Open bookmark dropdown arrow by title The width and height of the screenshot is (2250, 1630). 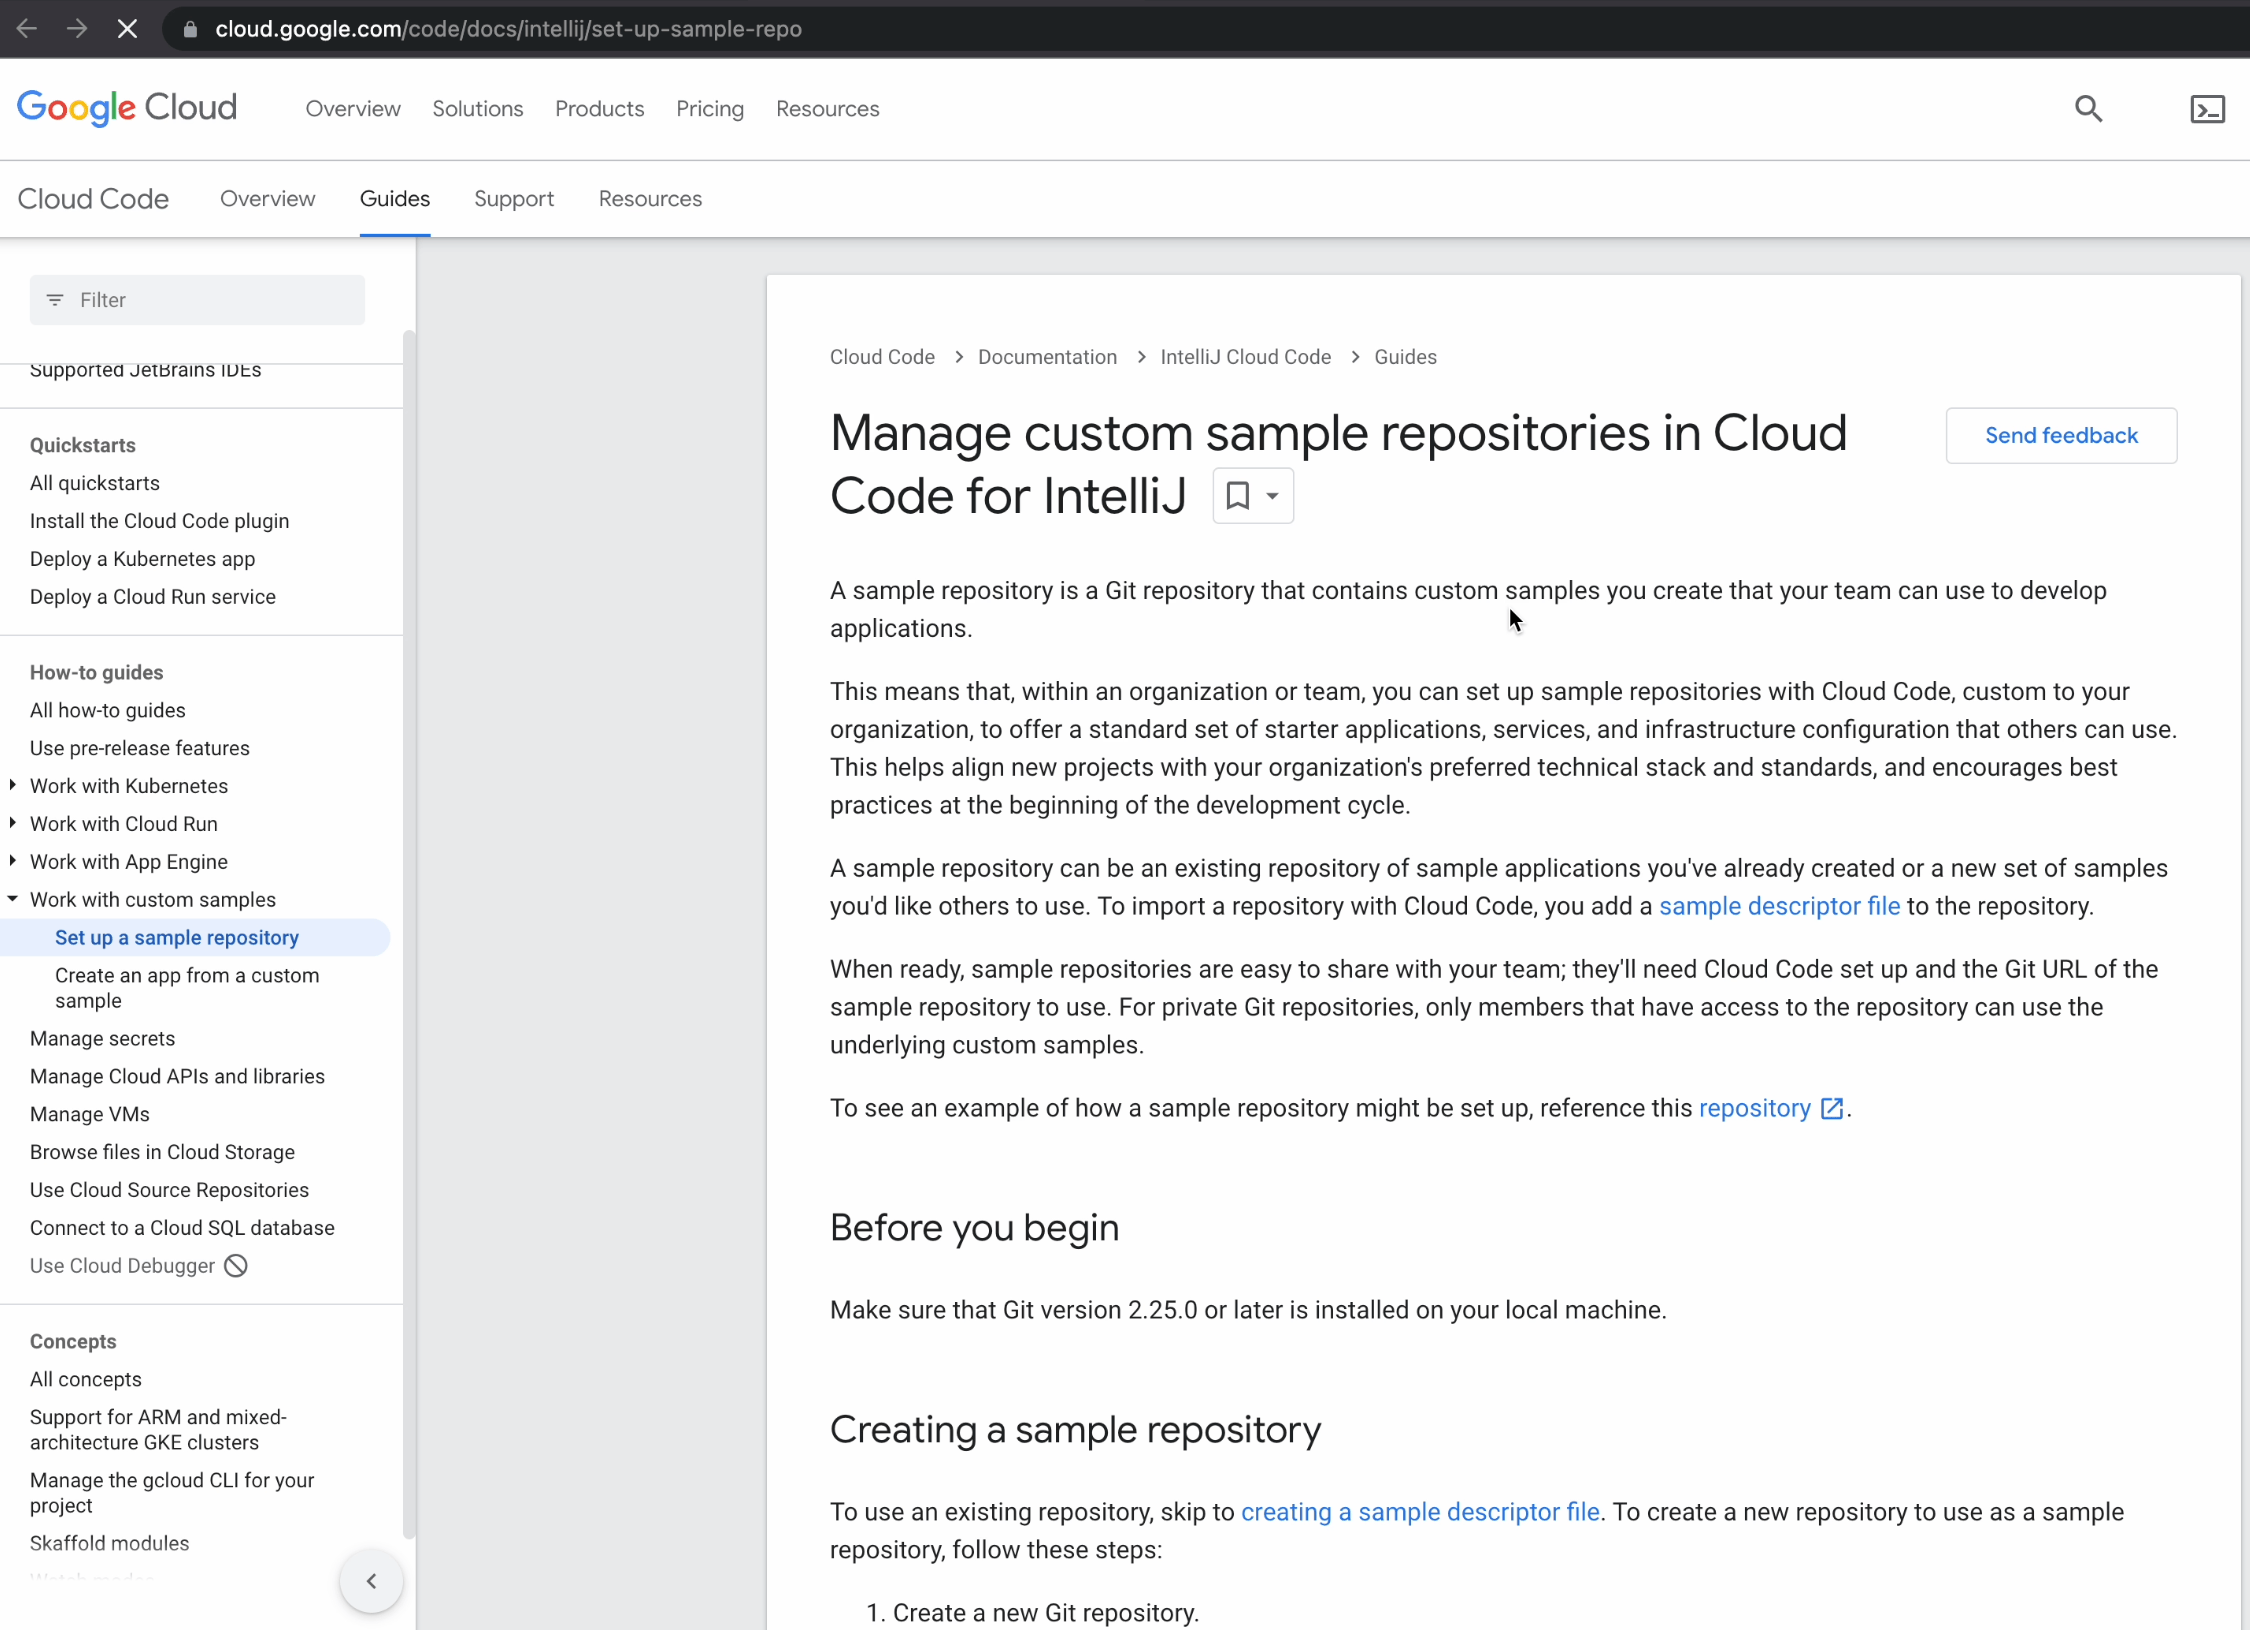click(1272, 496)
